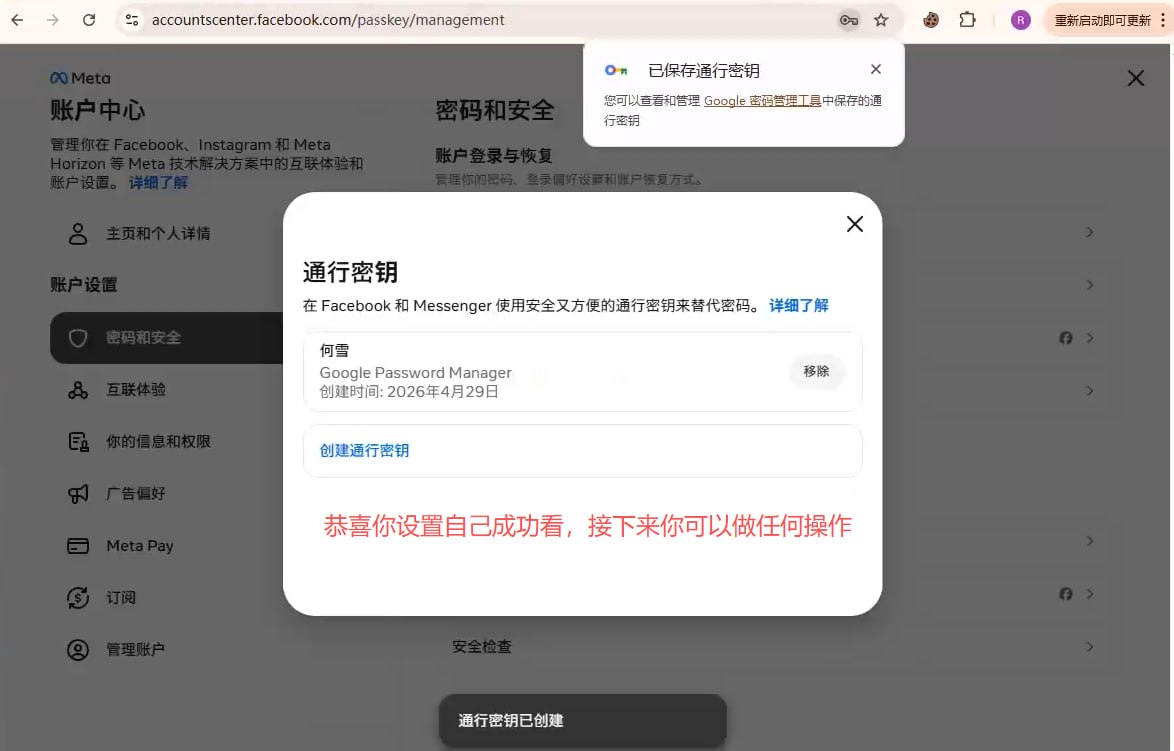Go back to previous page
Screen dimensions: 1174x751
[17, 20]
